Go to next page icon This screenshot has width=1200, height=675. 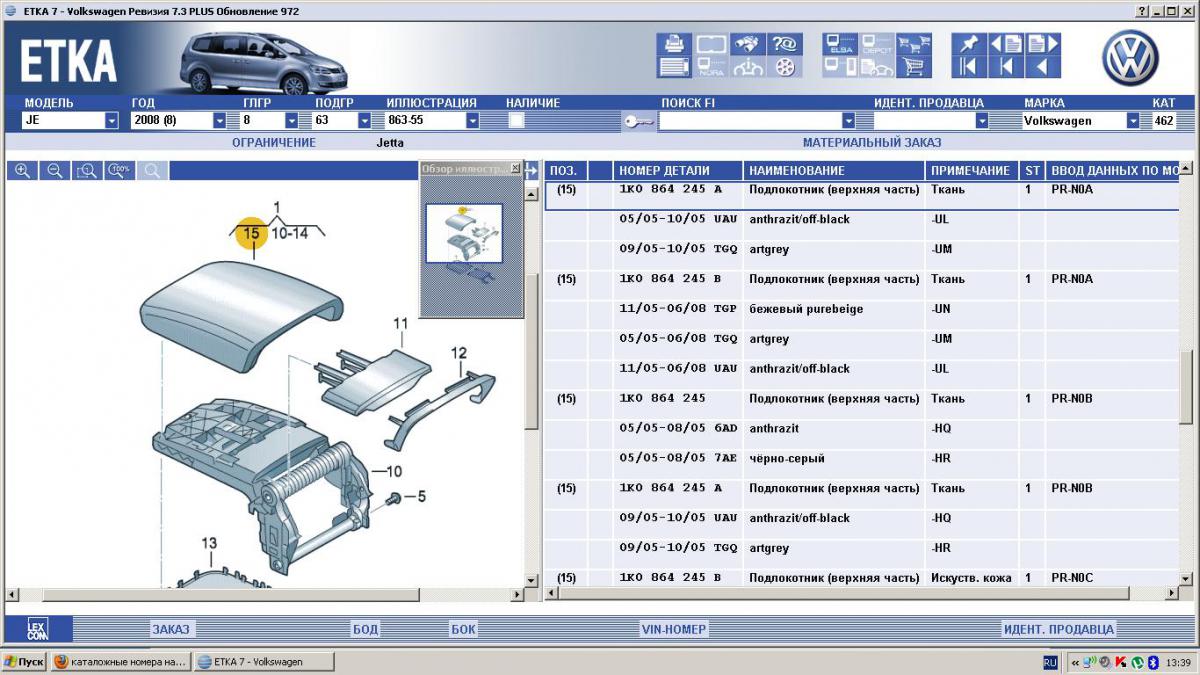tap(1042, 44)
